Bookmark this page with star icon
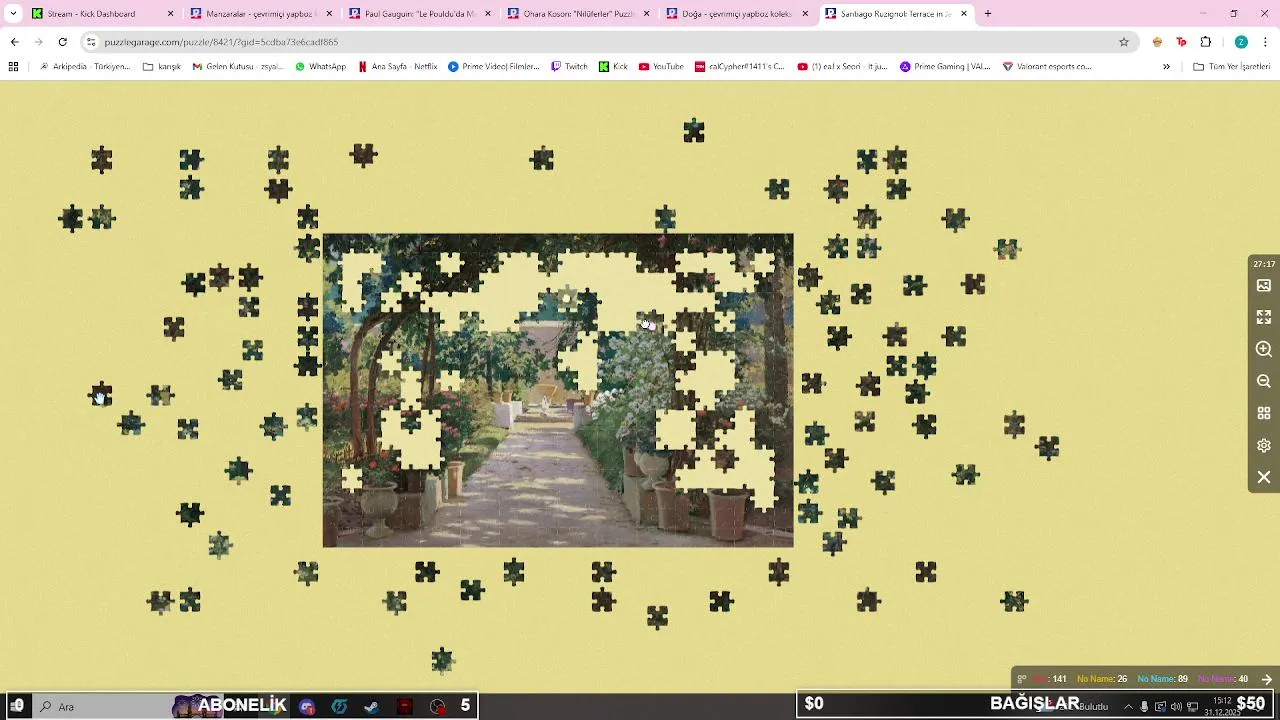The width and height of the screenshot is (1280, 720). tap(1124, 42)
